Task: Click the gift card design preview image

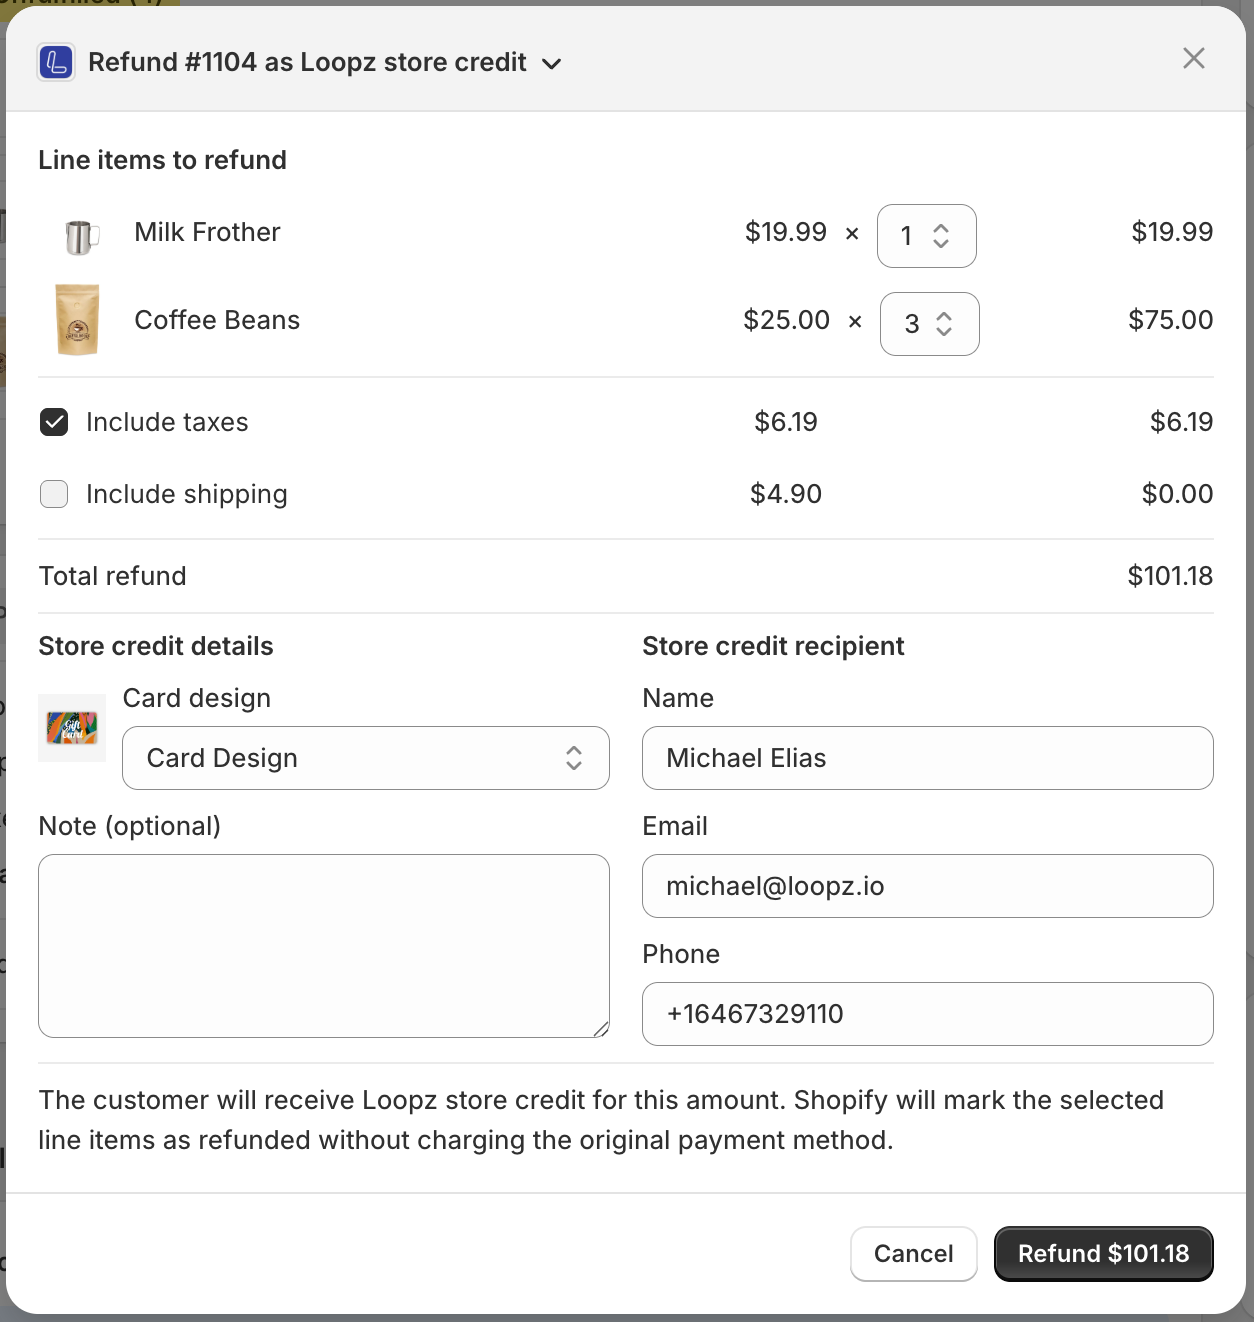Action: pos(72,728)
